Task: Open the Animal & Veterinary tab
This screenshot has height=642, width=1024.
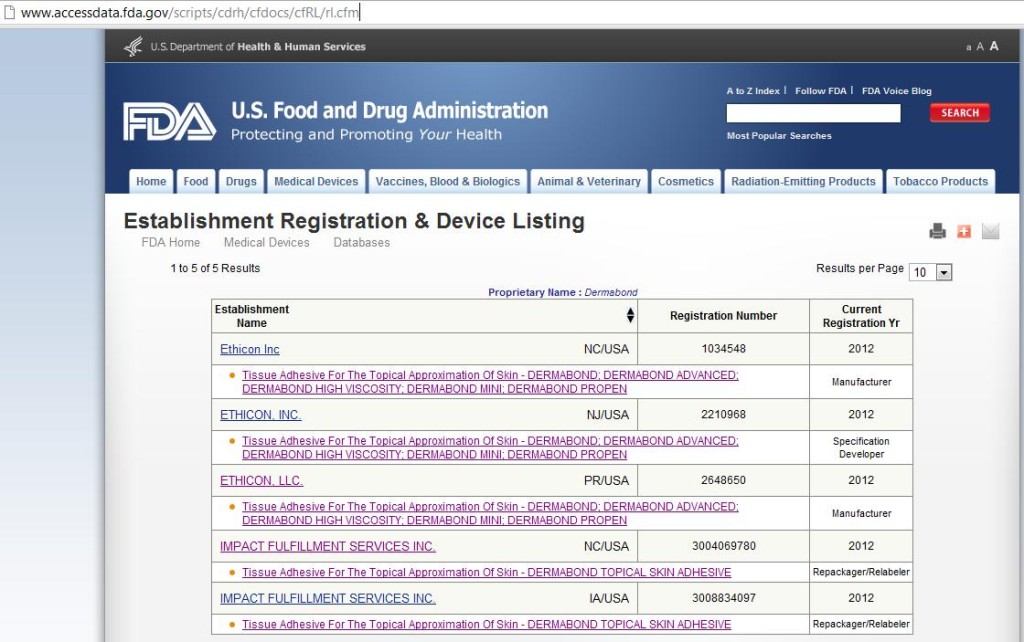Action: point(588,182)
